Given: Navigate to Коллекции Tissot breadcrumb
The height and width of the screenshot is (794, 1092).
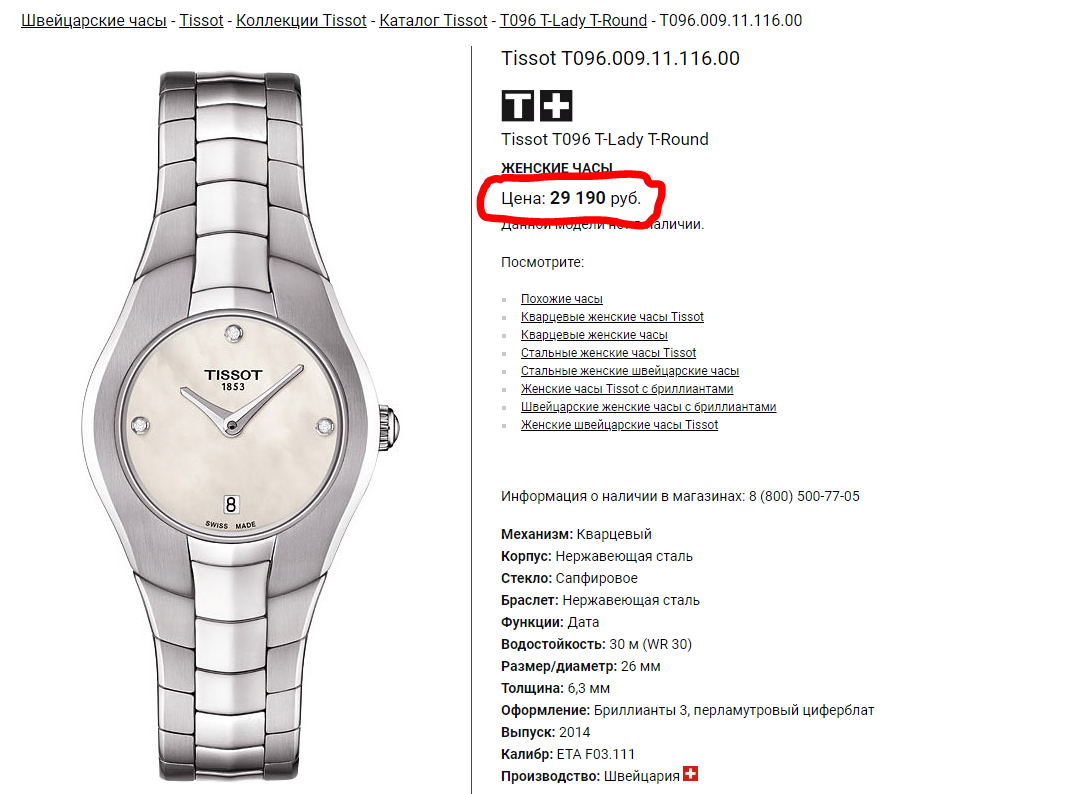Looking at the screenshot, I should (x=301, y=21).
